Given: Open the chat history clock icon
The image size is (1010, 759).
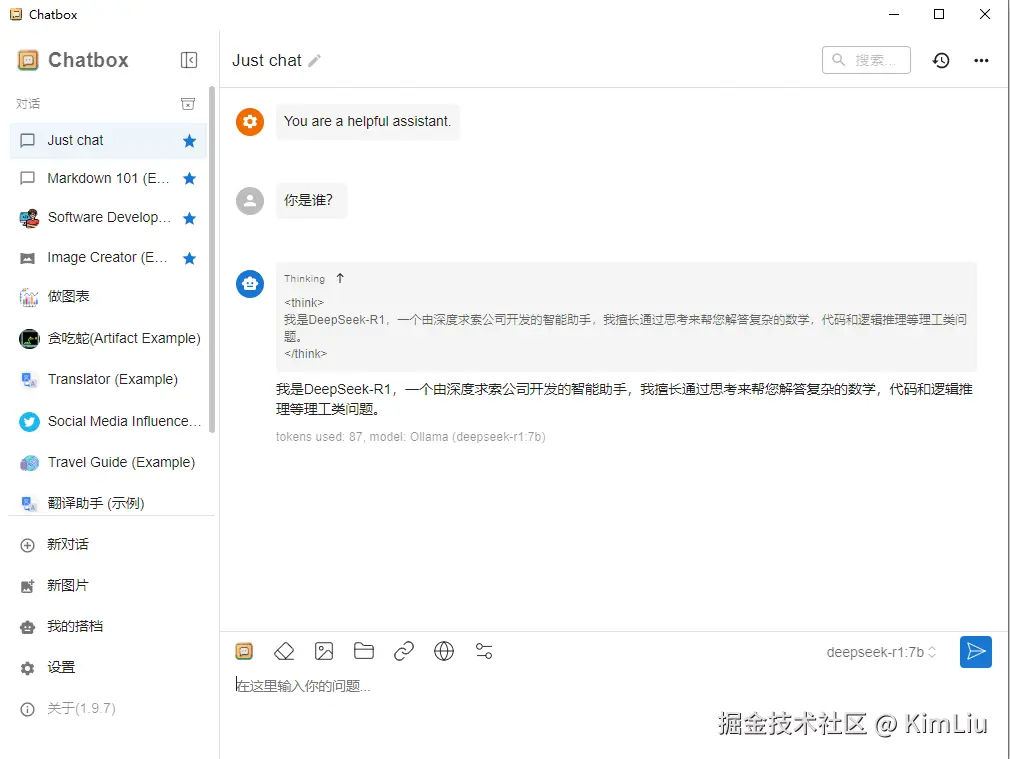Looking at the screenshot, I should pos(941,61).
